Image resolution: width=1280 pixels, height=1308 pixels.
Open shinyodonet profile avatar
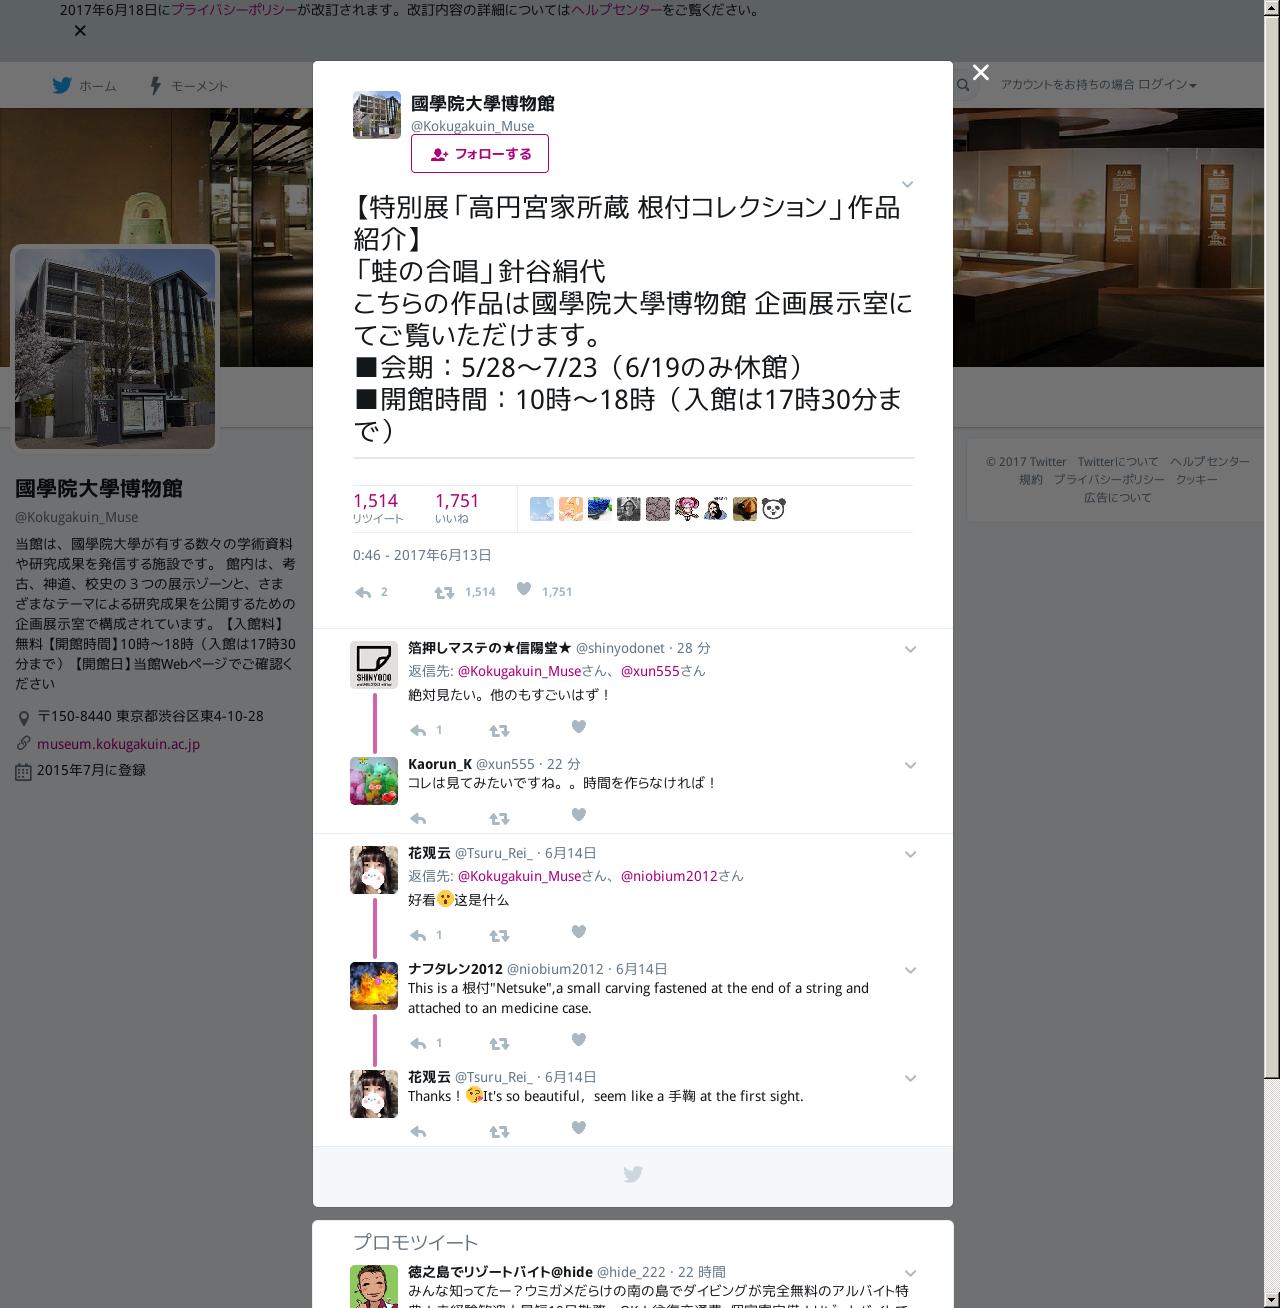point(374,665)
